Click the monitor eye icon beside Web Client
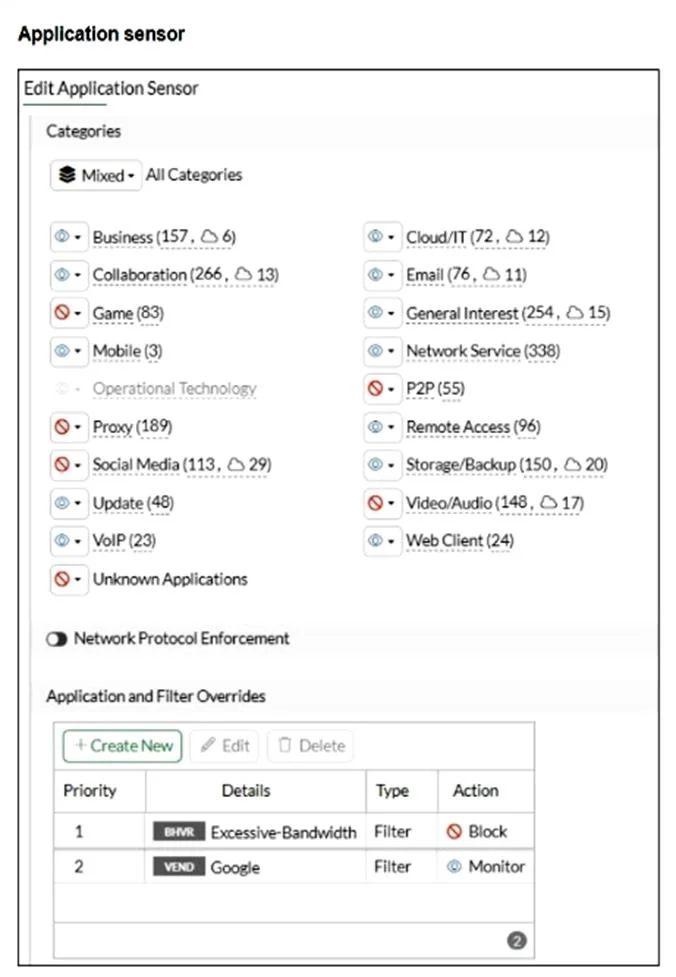 [375, 540]
